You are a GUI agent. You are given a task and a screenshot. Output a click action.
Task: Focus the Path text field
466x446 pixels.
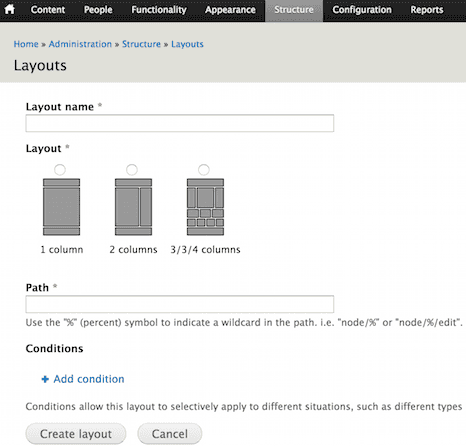tap(180, 304)
